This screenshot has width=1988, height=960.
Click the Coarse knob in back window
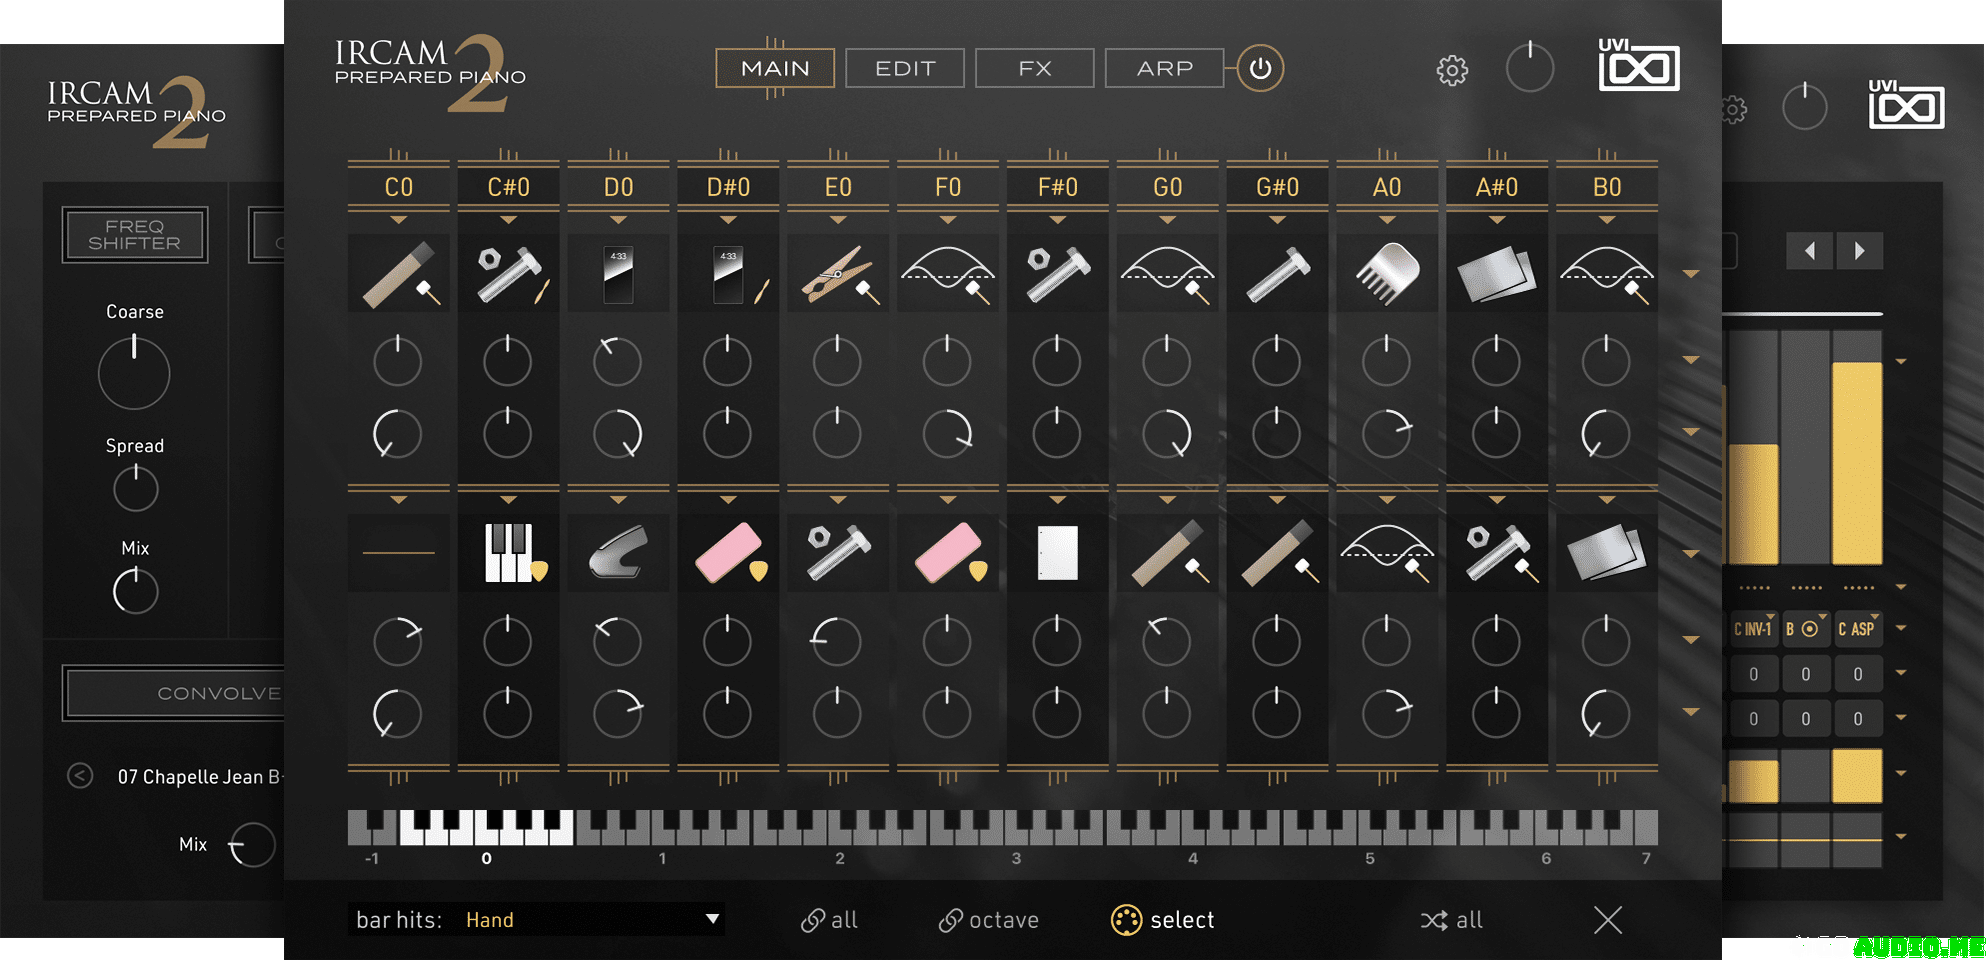tap(134, 372)
